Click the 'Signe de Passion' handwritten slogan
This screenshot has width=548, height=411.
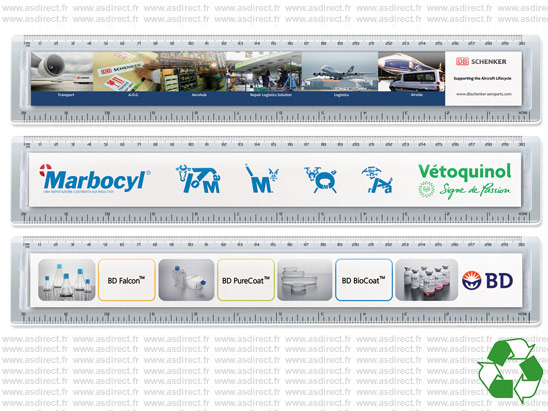tap(475, 190)
